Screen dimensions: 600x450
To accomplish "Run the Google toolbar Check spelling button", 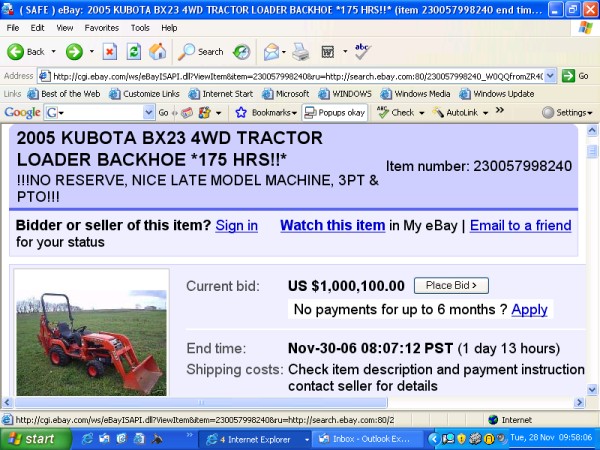I will [x=395, y=112].
